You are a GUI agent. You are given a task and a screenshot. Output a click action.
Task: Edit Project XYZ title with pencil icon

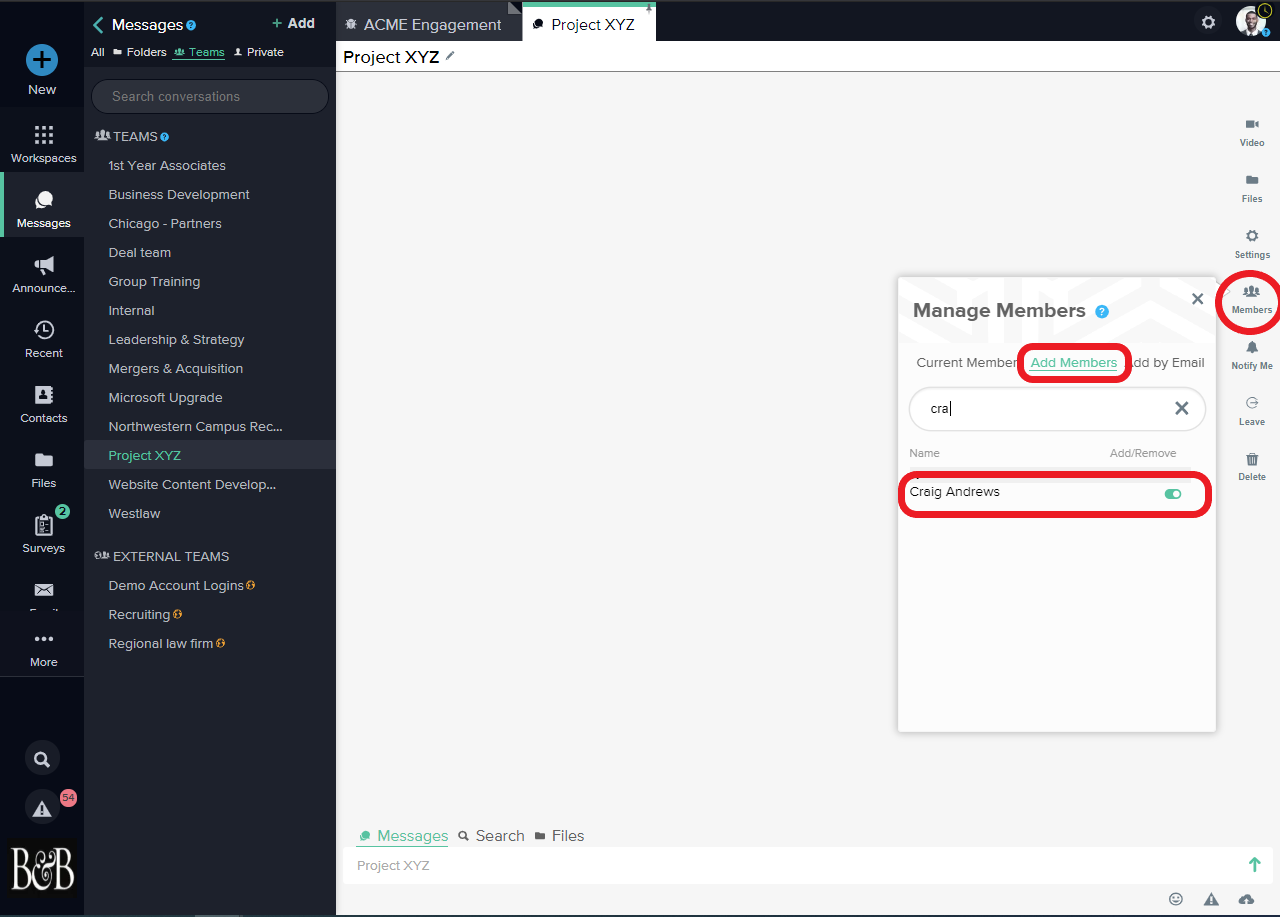pos(450,56)
